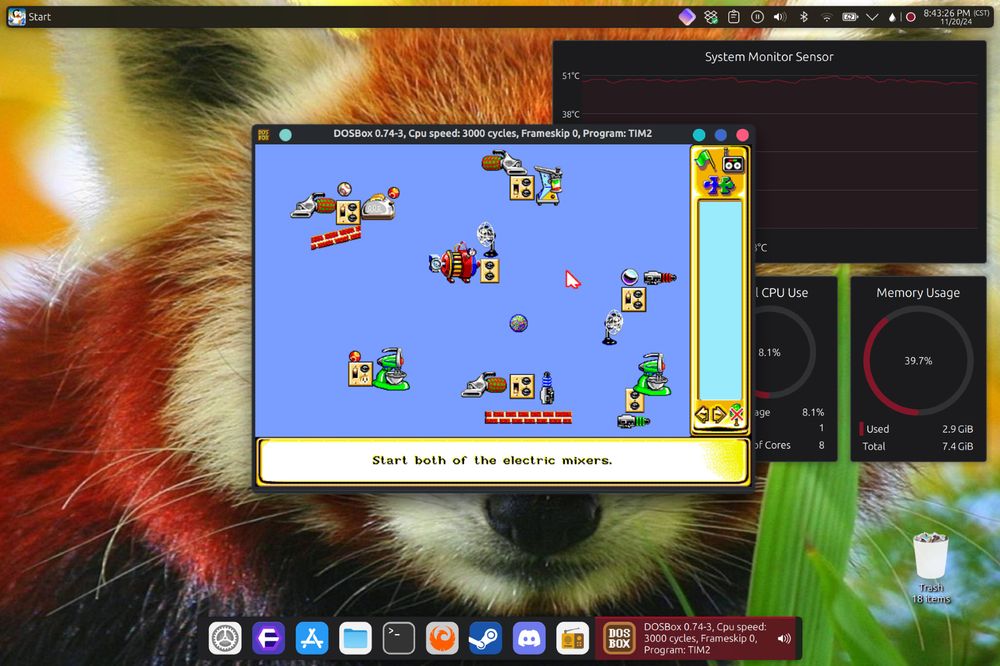
Task: Switch to DOSBox task in the dock
Action: point(698,638)
